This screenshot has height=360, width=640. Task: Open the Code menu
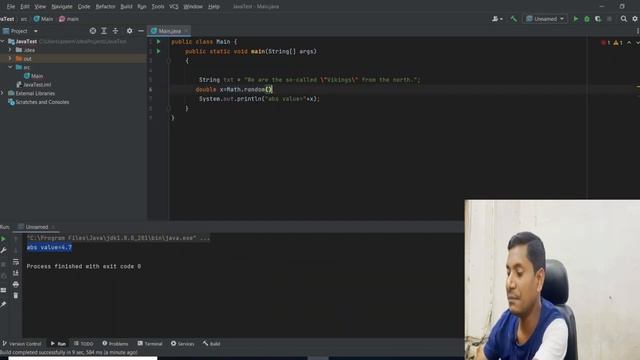click(84, 7)
